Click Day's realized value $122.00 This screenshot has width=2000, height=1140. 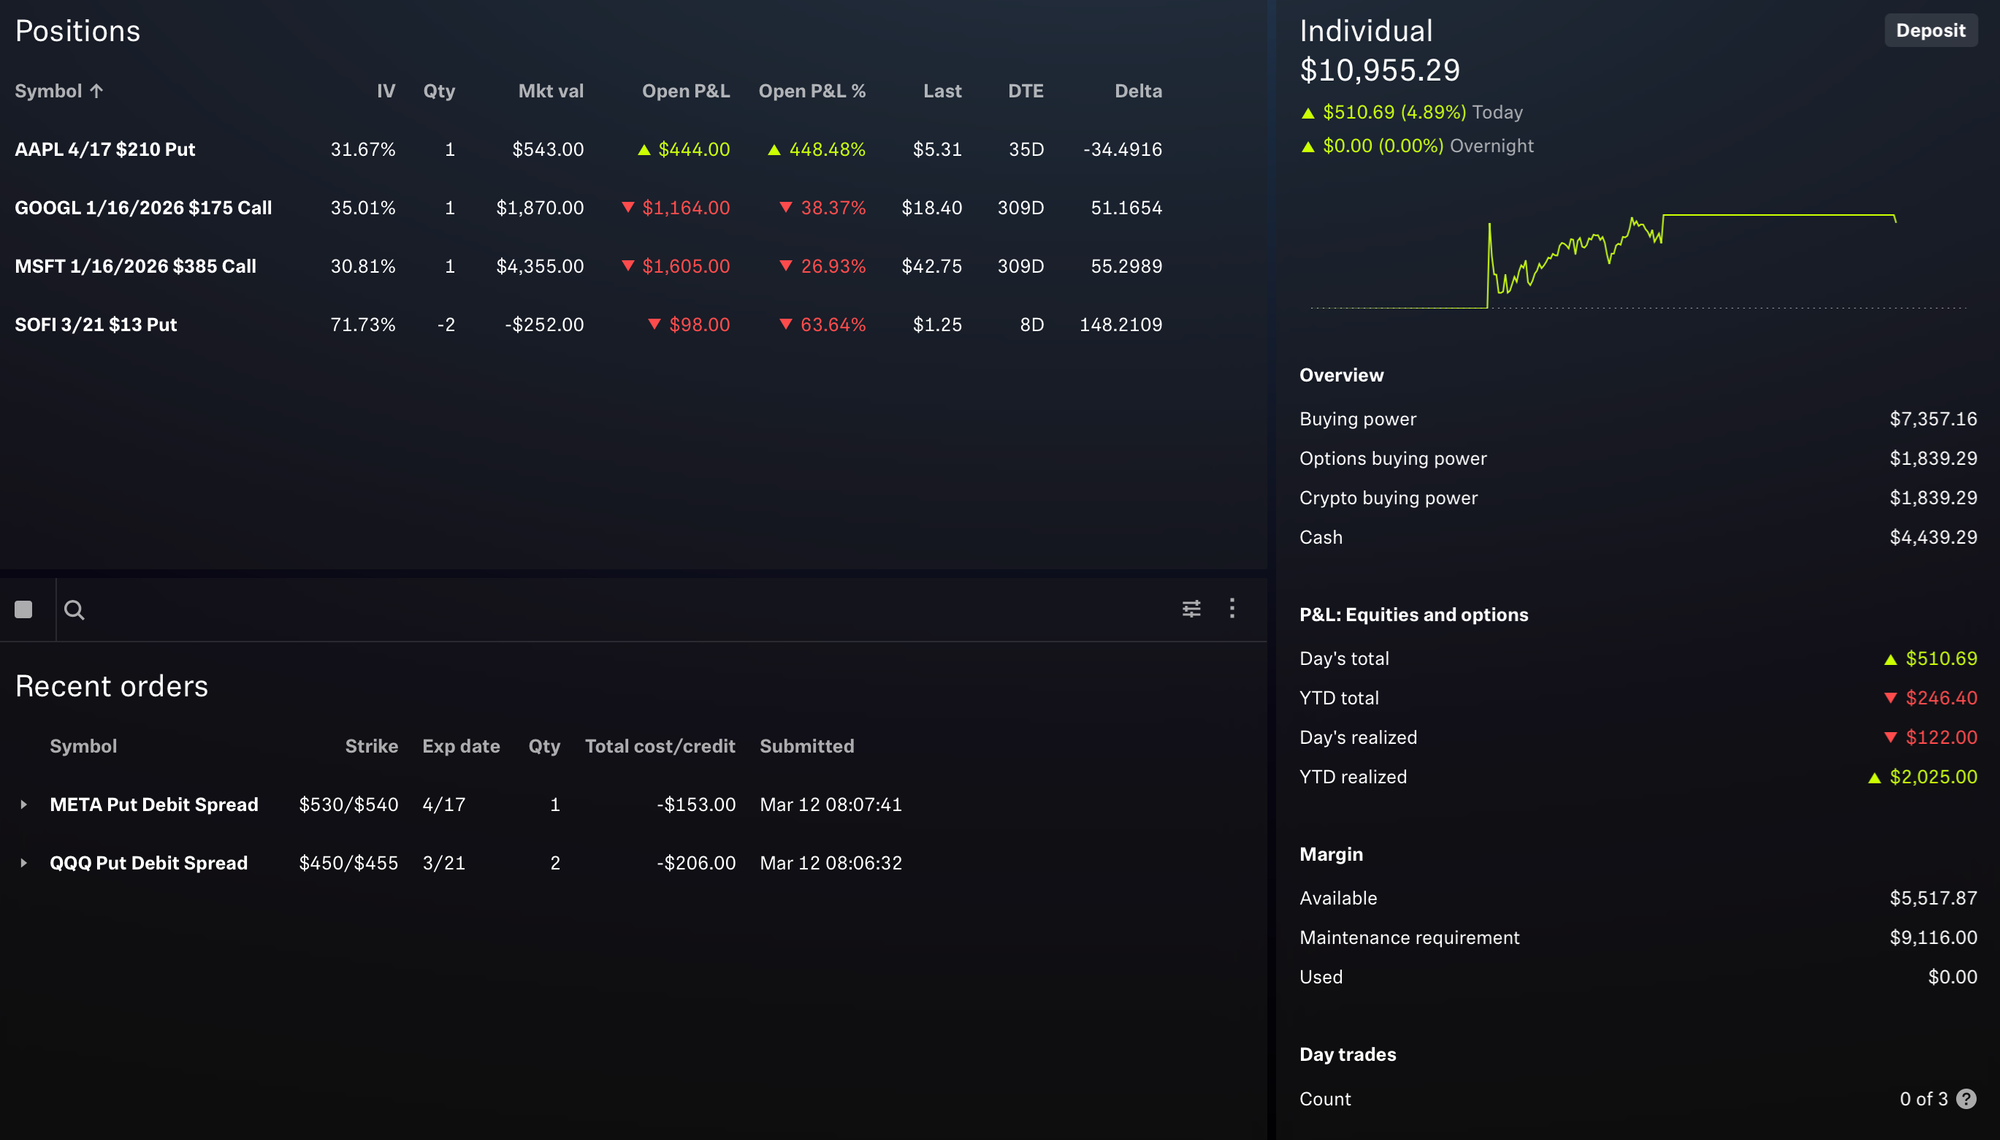click(1941, 737)
